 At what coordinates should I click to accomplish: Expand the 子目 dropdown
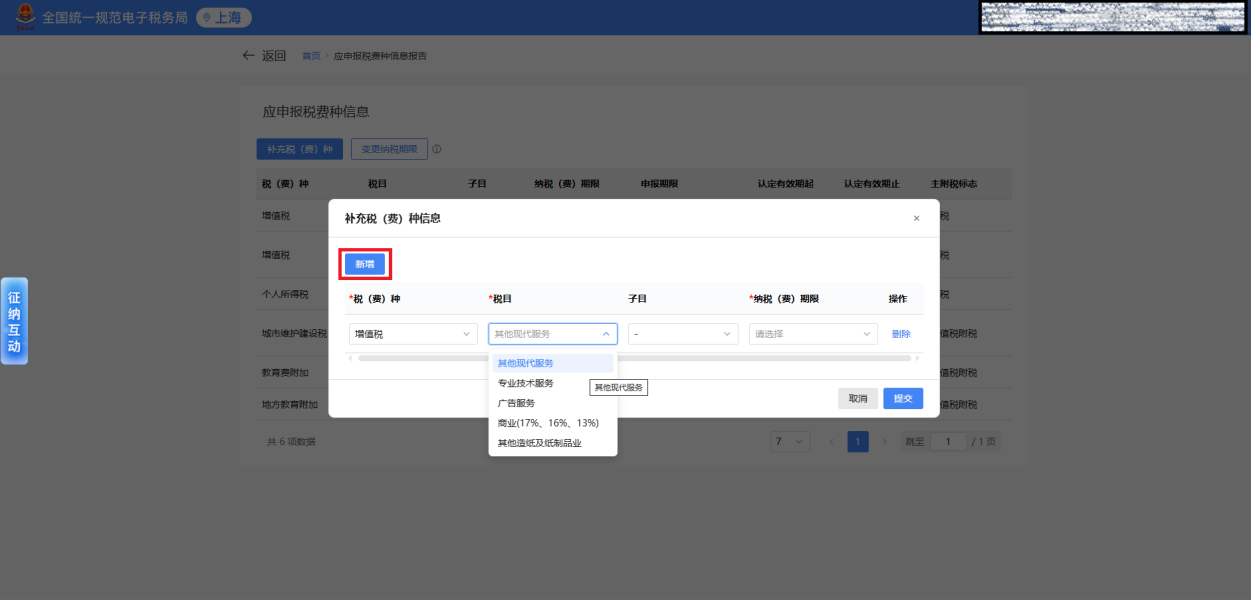pos(683,334)
